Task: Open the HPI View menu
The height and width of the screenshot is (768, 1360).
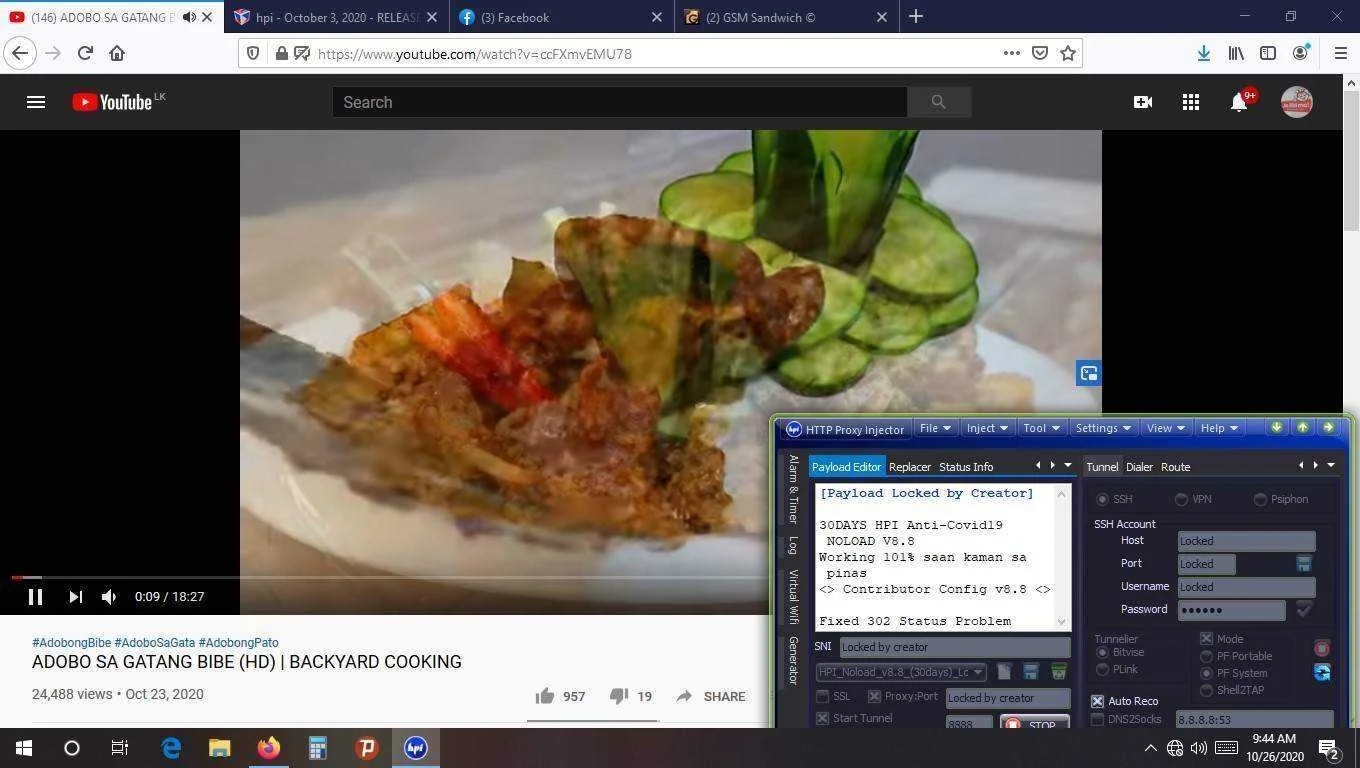Action: pos(1165,428)
